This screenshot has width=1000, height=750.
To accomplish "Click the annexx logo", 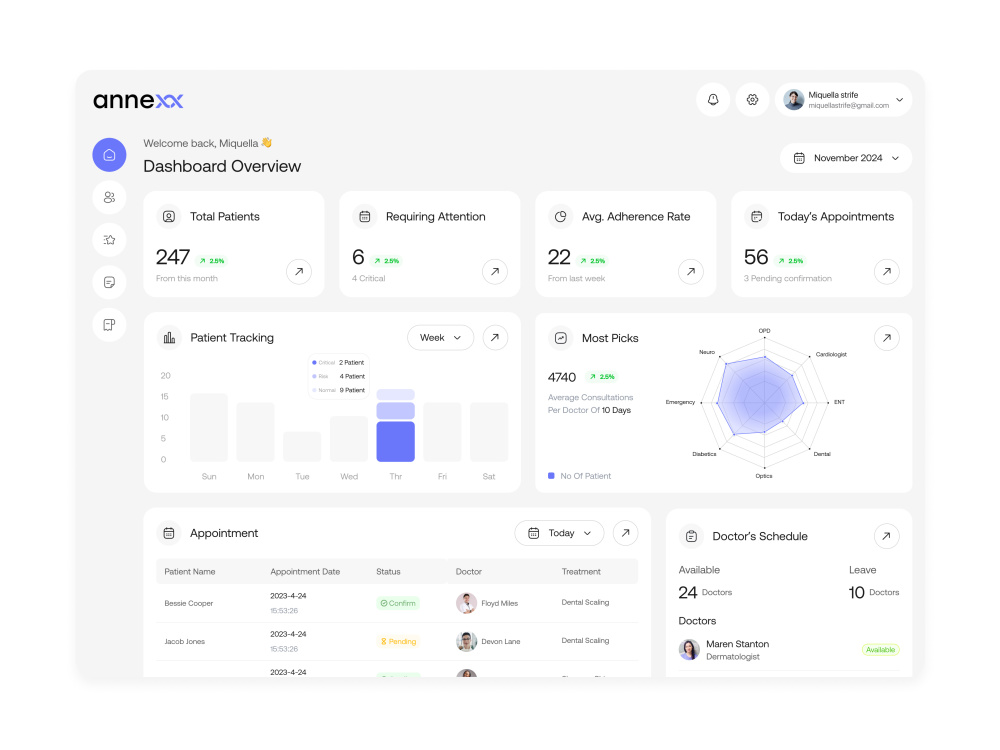I will 138,100.
